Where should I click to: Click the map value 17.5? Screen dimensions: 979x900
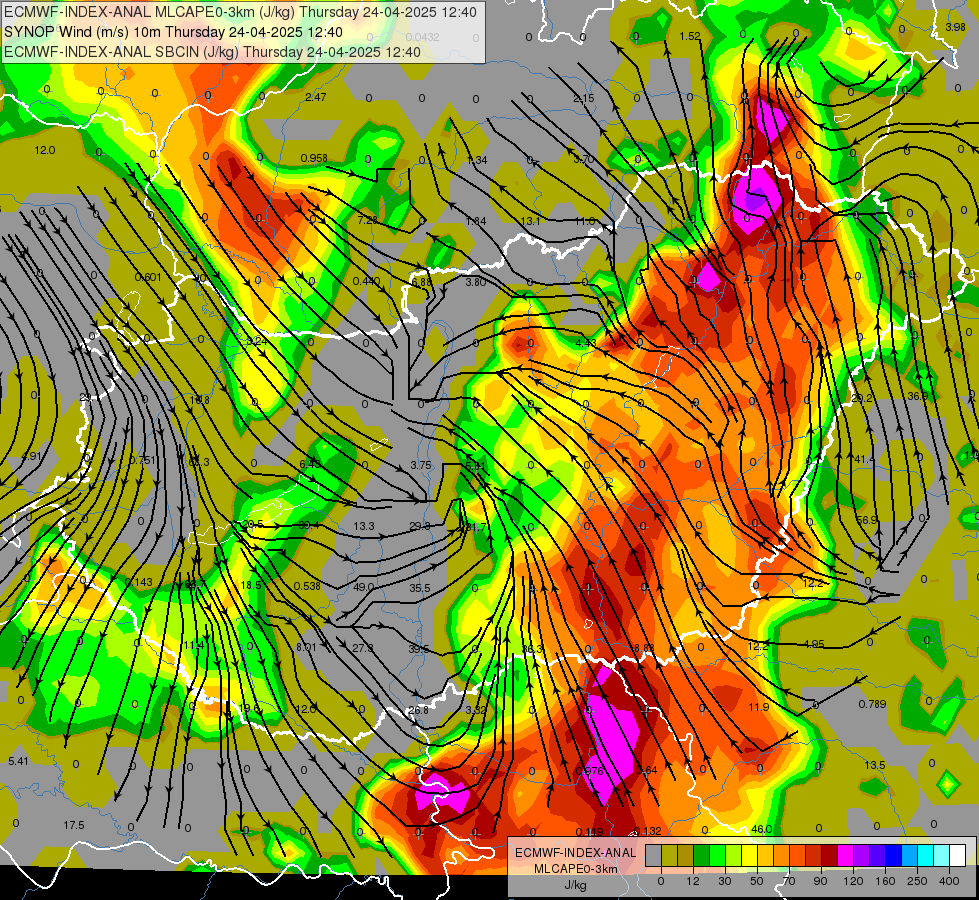(x=74, y=825)
